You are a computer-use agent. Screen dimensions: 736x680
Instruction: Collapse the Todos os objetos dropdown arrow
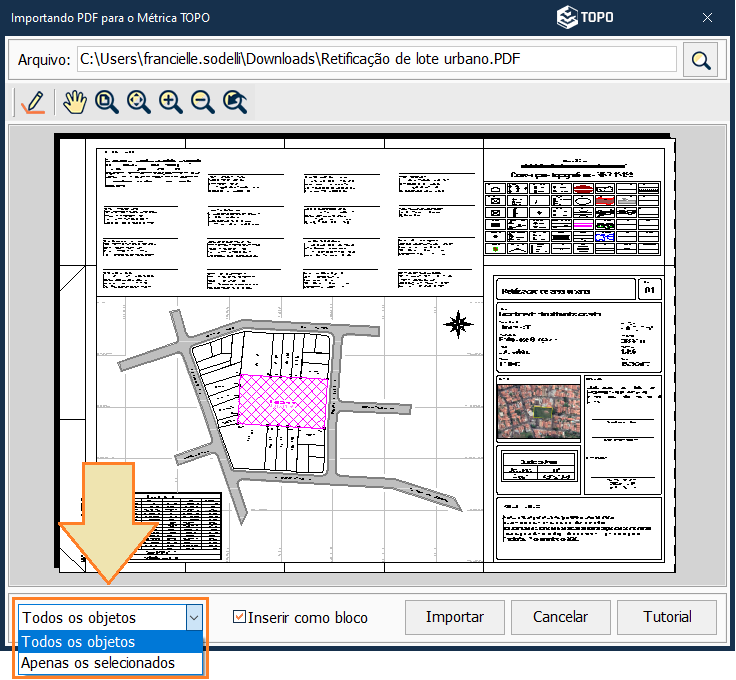tap(194, 618)
